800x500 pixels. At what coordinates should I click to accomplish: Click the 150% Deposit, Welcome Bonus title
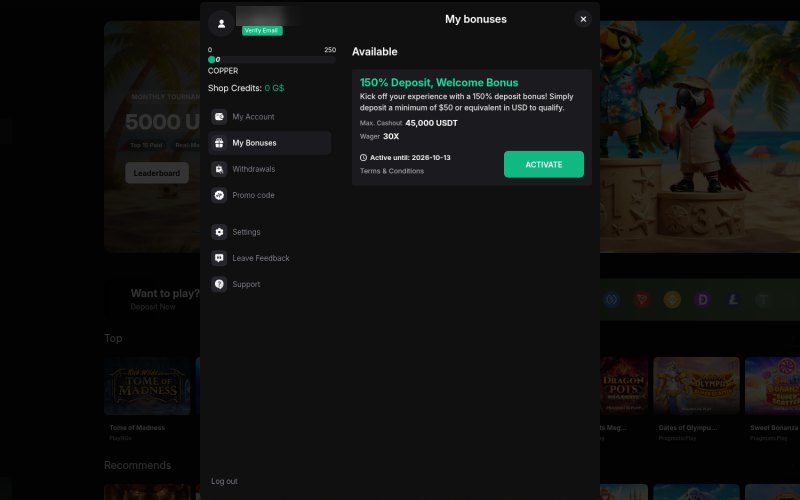(x=439, y=83)
